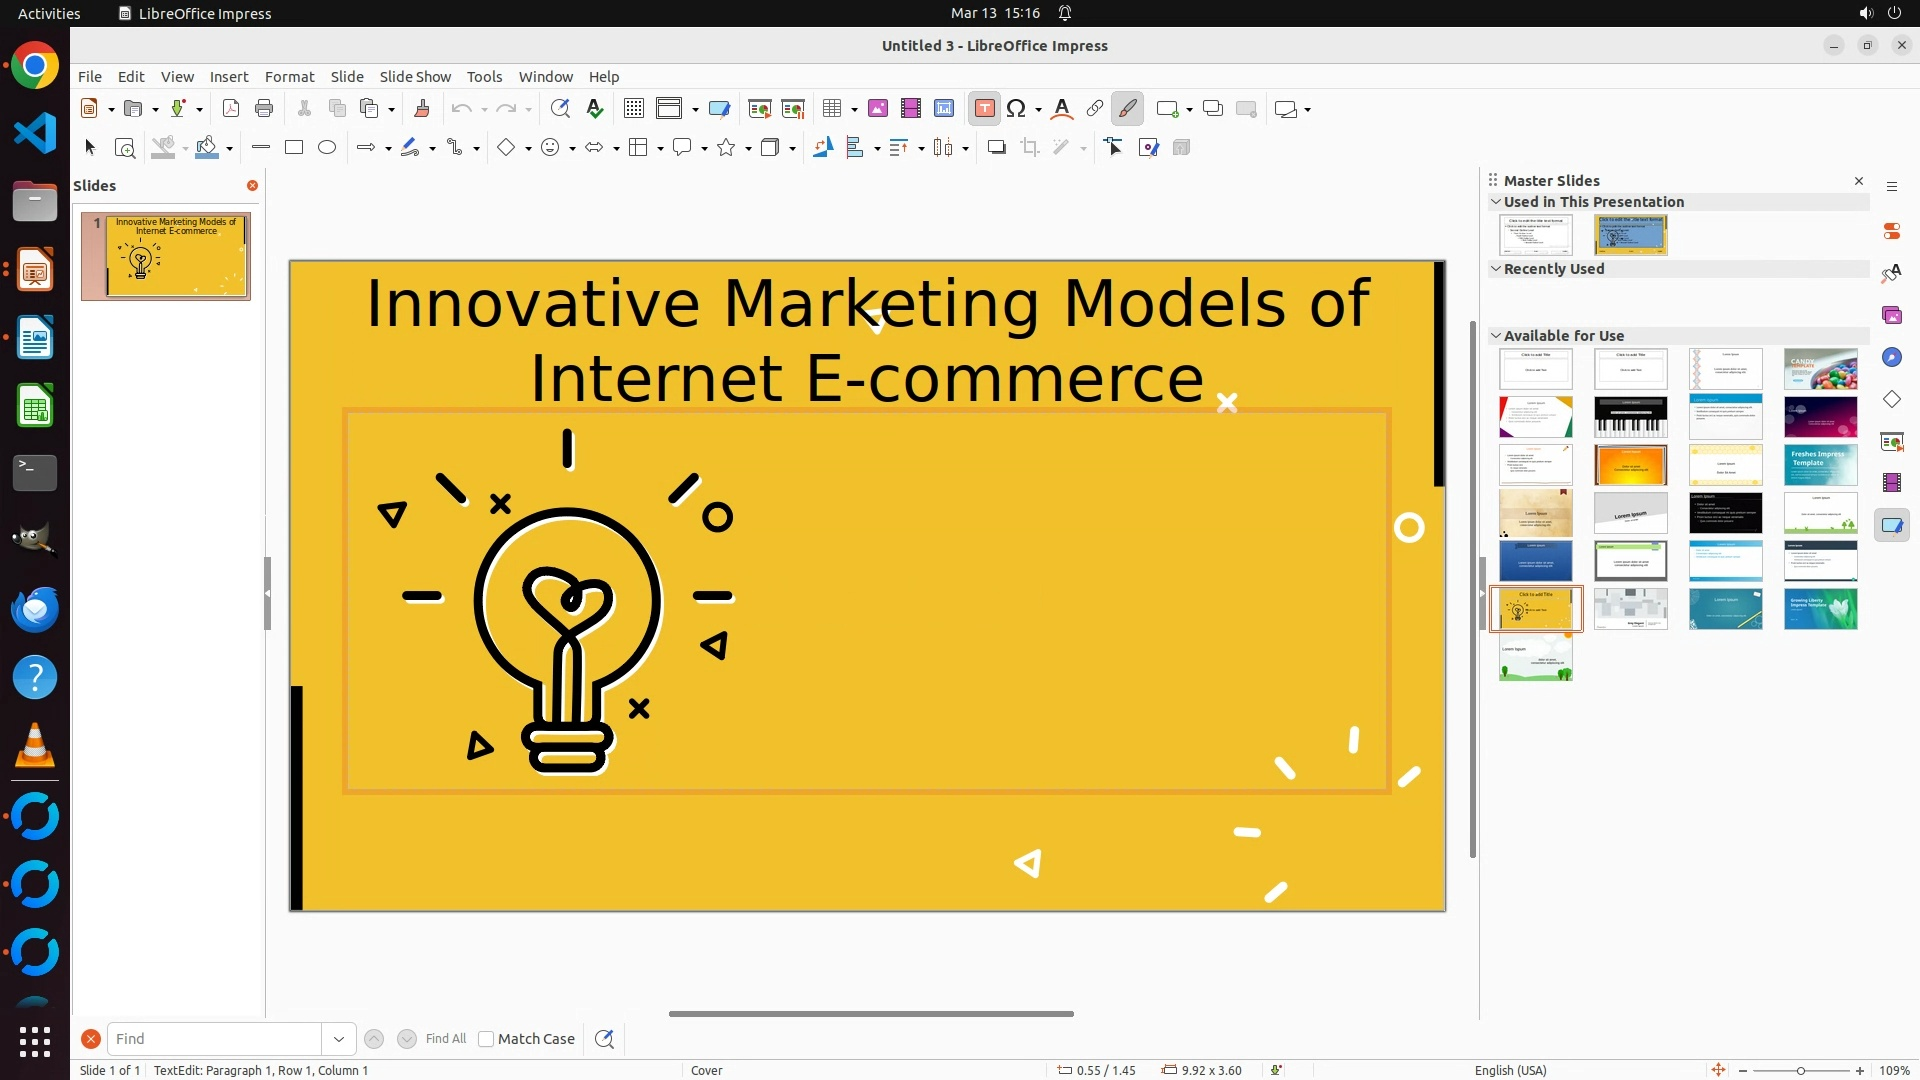
Task: Select the piano keys master slide thumbnail
Action: (1630, 417)
